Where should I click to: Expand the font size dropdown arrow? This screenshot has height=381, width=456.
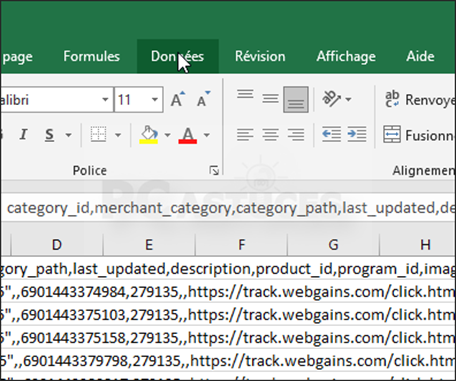[x=155, y=100]
